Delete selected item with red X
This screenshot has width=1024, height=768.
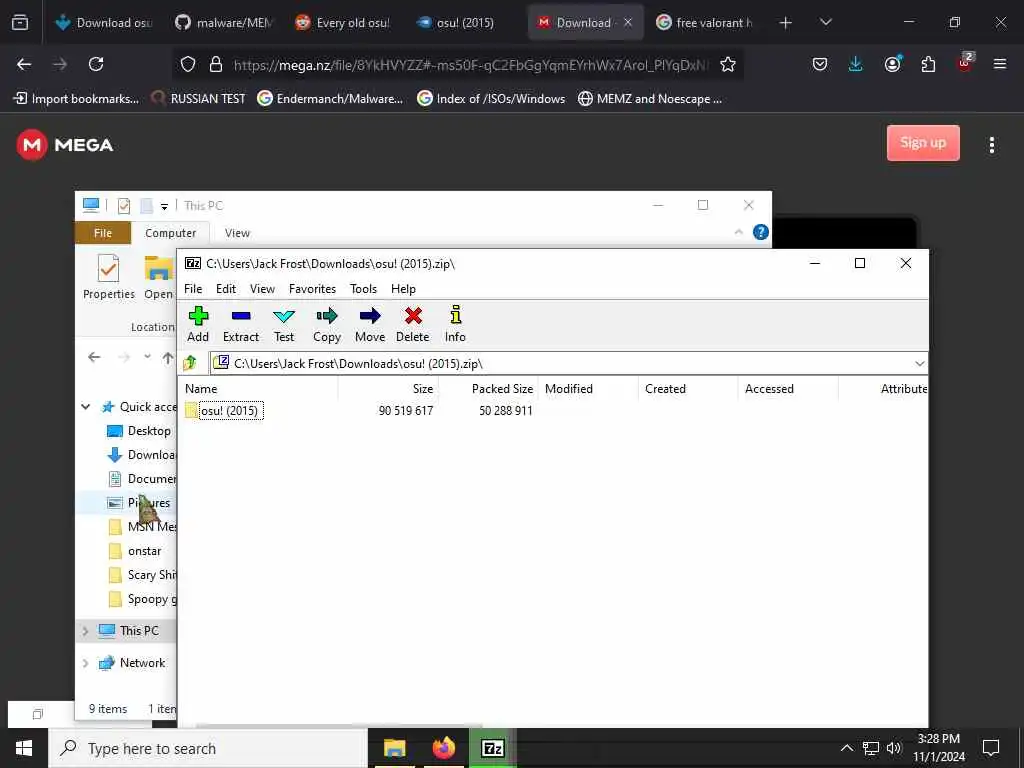coord(413,324)
